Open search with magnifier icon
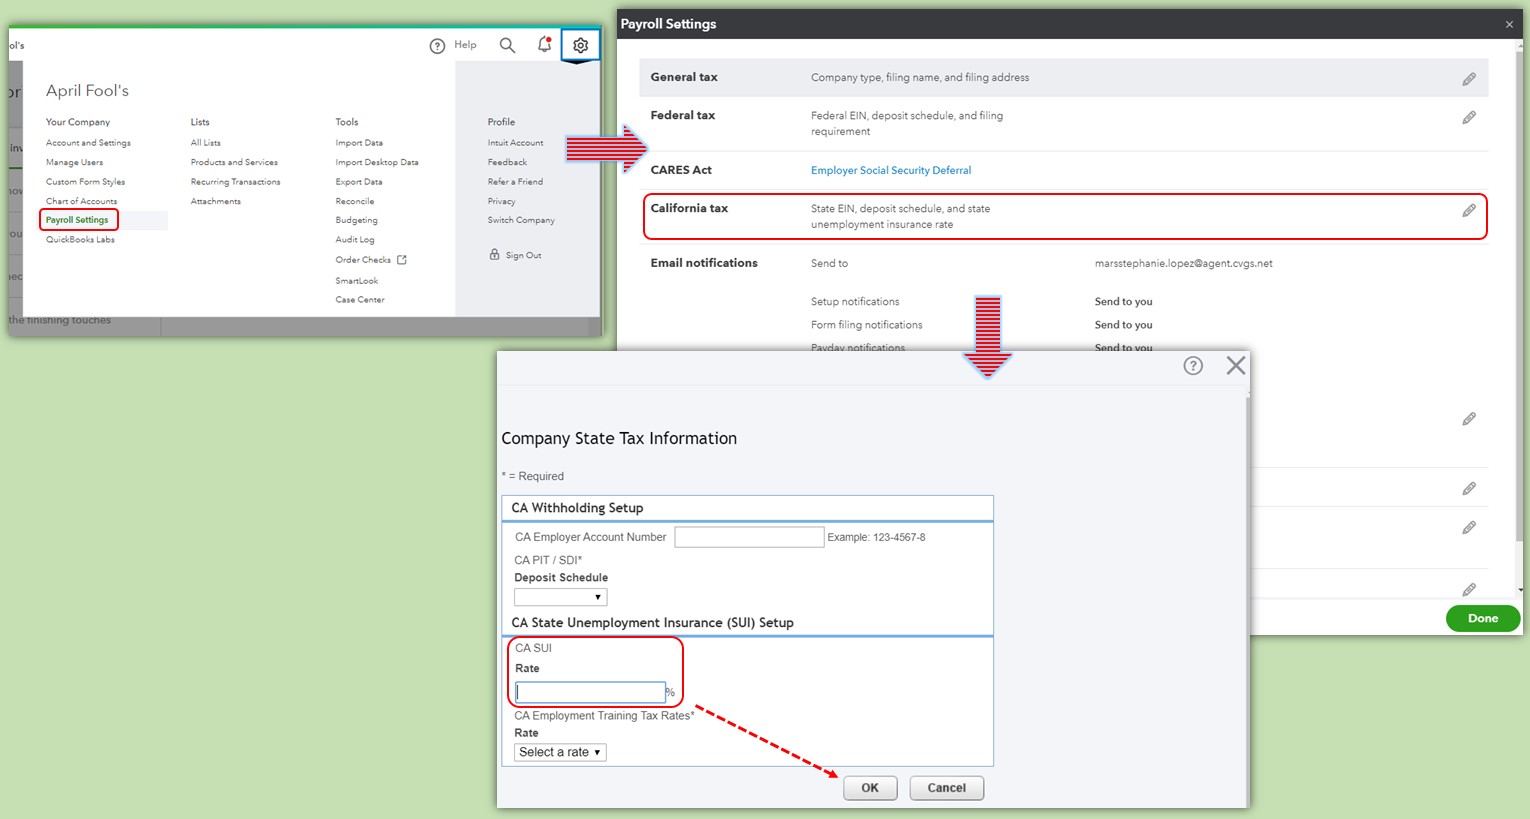The height and width of the screenshot is (819, 1530). (507, 45)
